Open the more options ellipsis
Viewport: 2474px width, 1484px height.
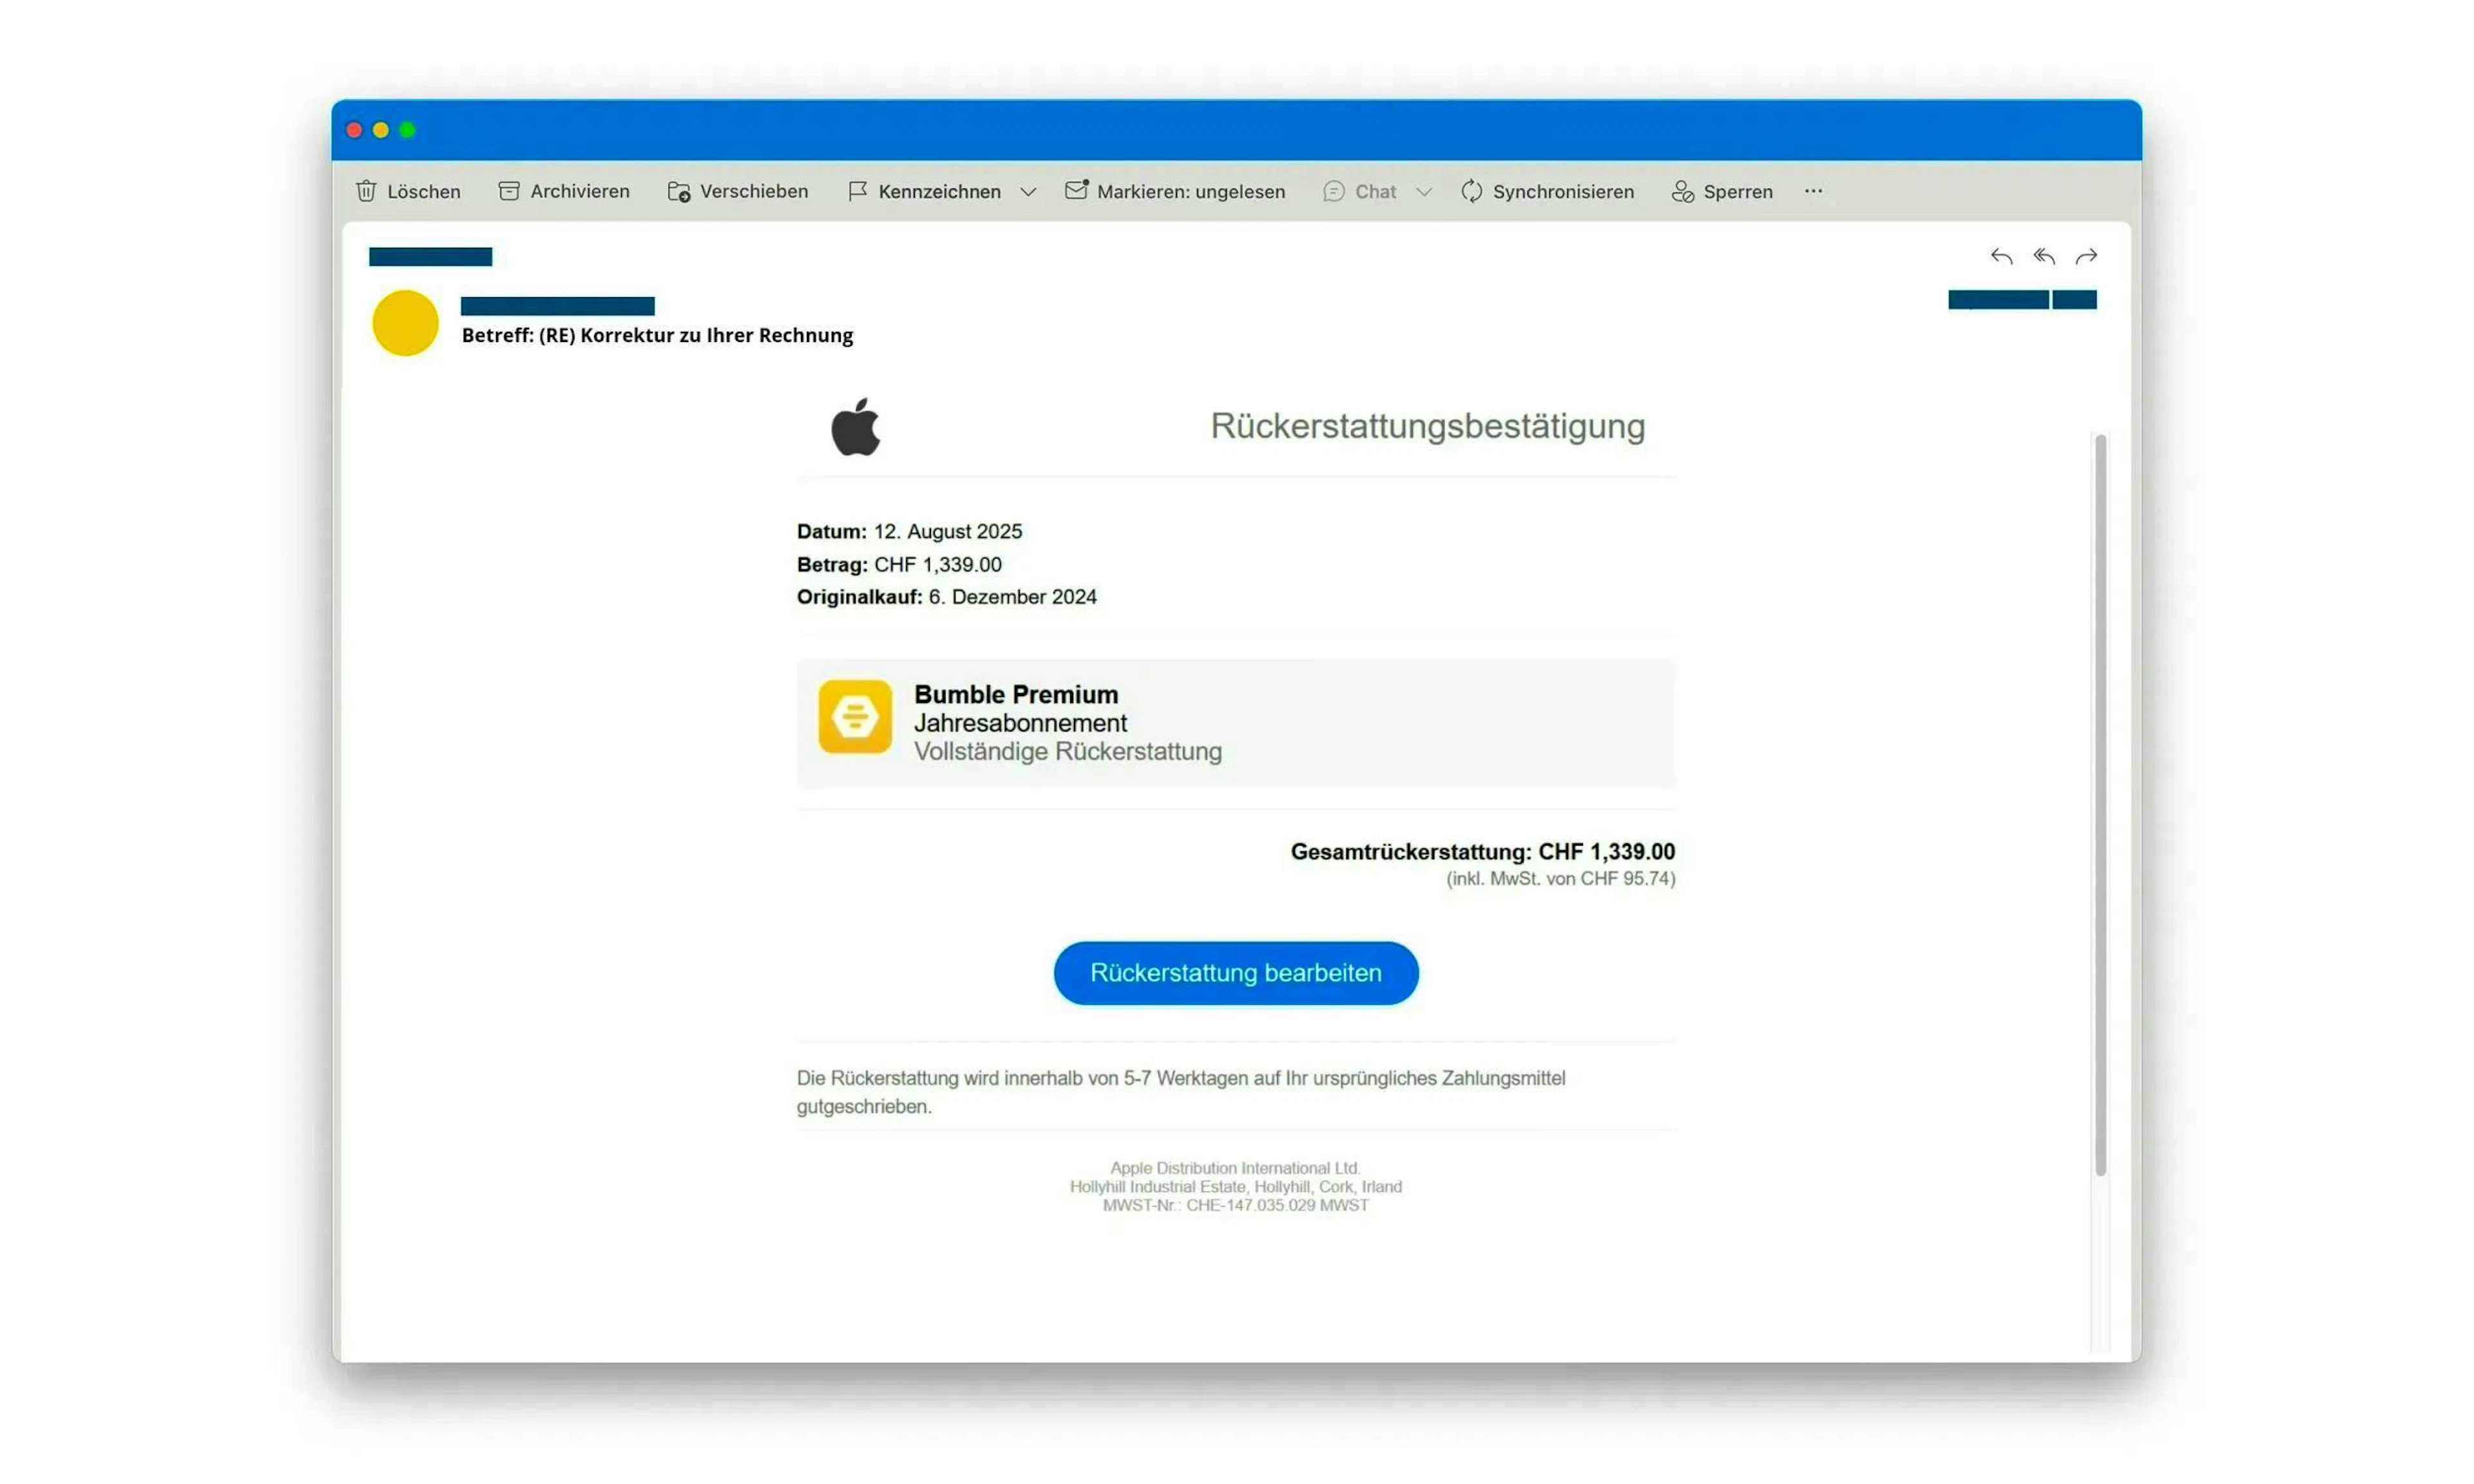click(x=1813, y=191)
